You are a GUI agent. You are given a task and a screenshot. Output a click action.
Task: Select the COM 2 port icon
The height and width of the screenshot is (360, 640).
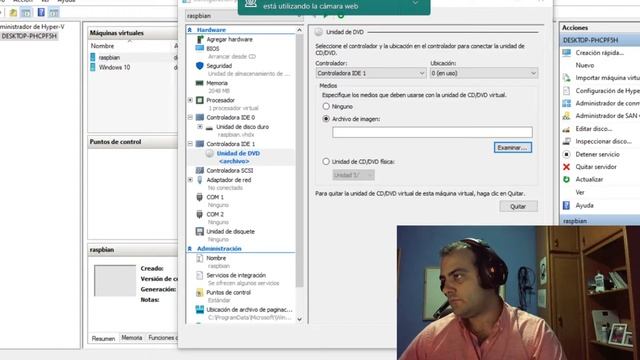point(200,214)
